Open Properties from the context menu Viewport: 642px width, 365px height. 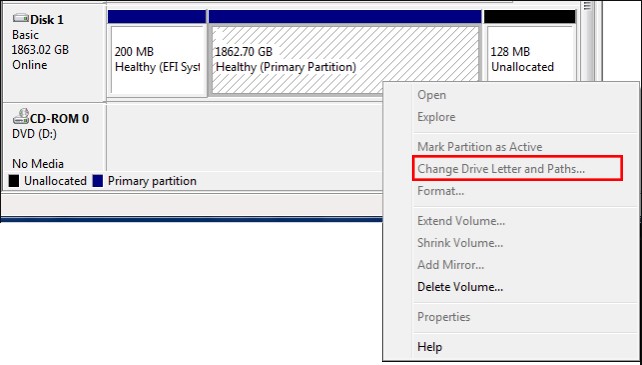[443, 317]
